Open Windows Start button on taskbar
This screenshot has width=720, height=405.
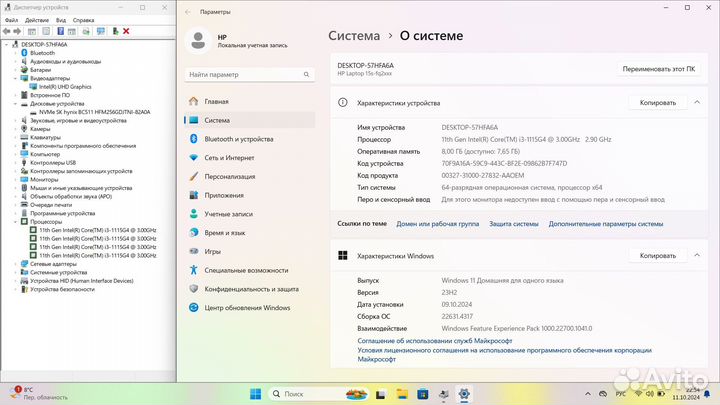point(256,394)
